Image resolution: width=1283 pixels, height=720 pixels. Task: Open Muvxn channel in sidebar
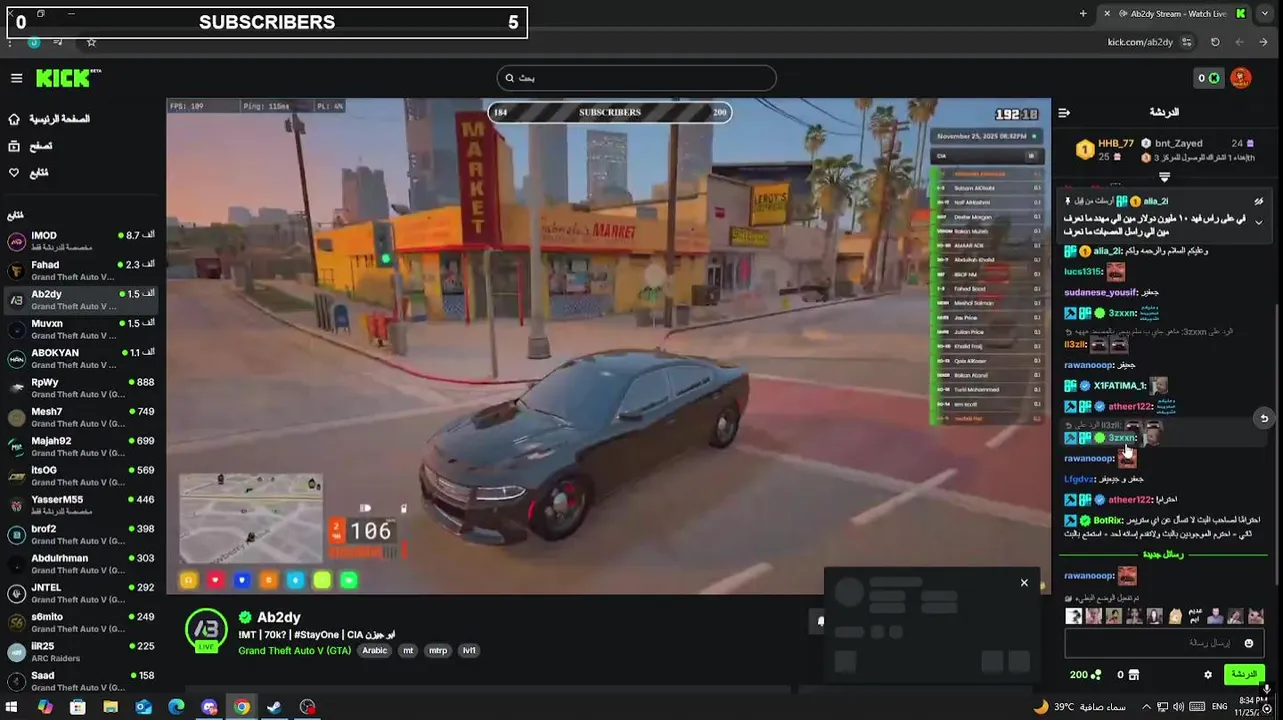(80, 329)
